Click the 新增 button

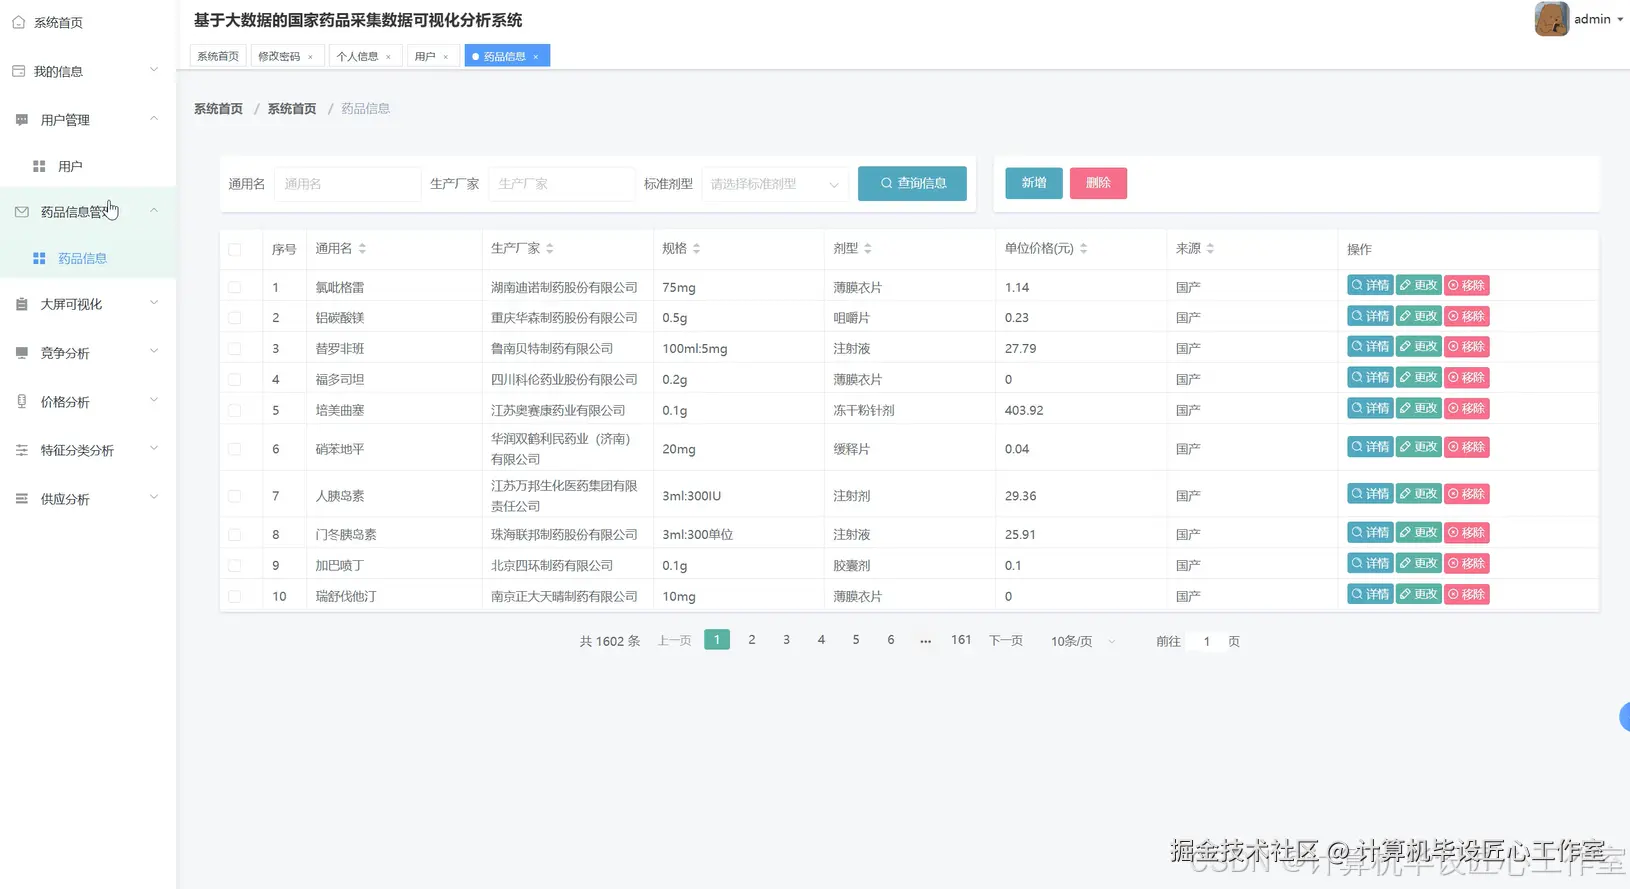pyautogui.click(x=1034, y=183)
